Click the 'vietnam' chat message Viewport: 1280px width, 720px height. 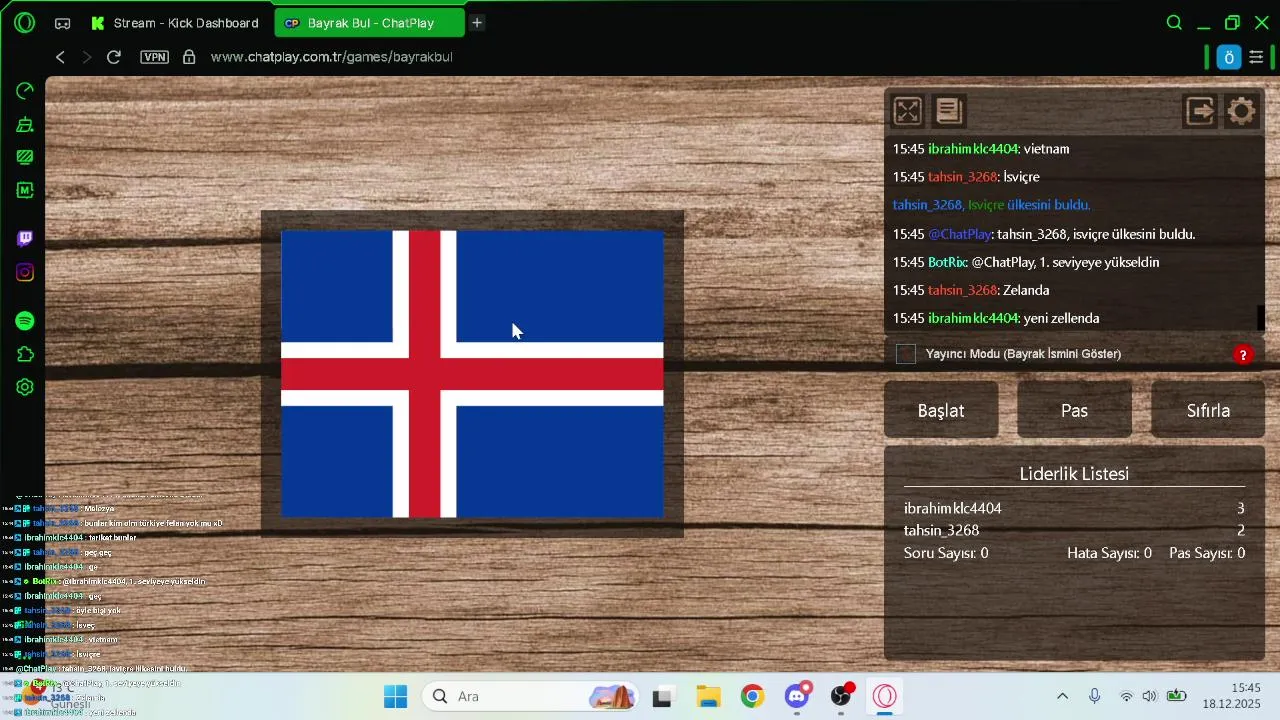click(x=981, y=149)
